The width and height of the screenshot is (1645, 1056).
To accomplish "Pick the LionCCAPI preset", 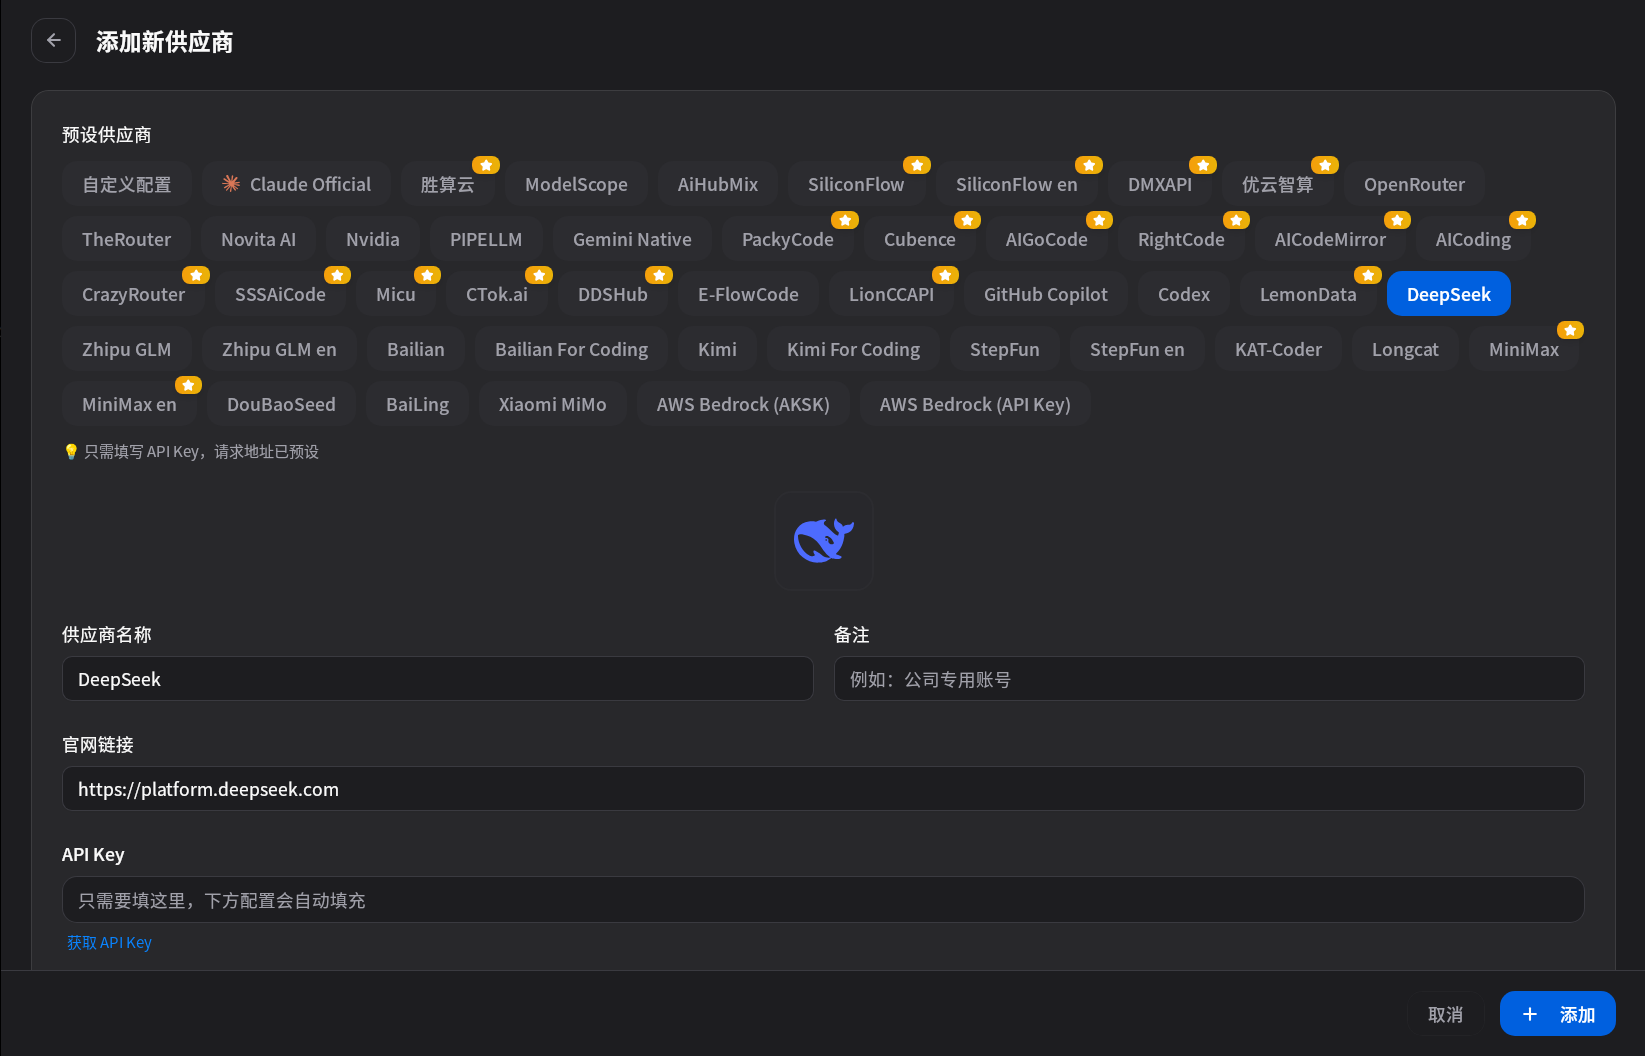I will 891,294.
